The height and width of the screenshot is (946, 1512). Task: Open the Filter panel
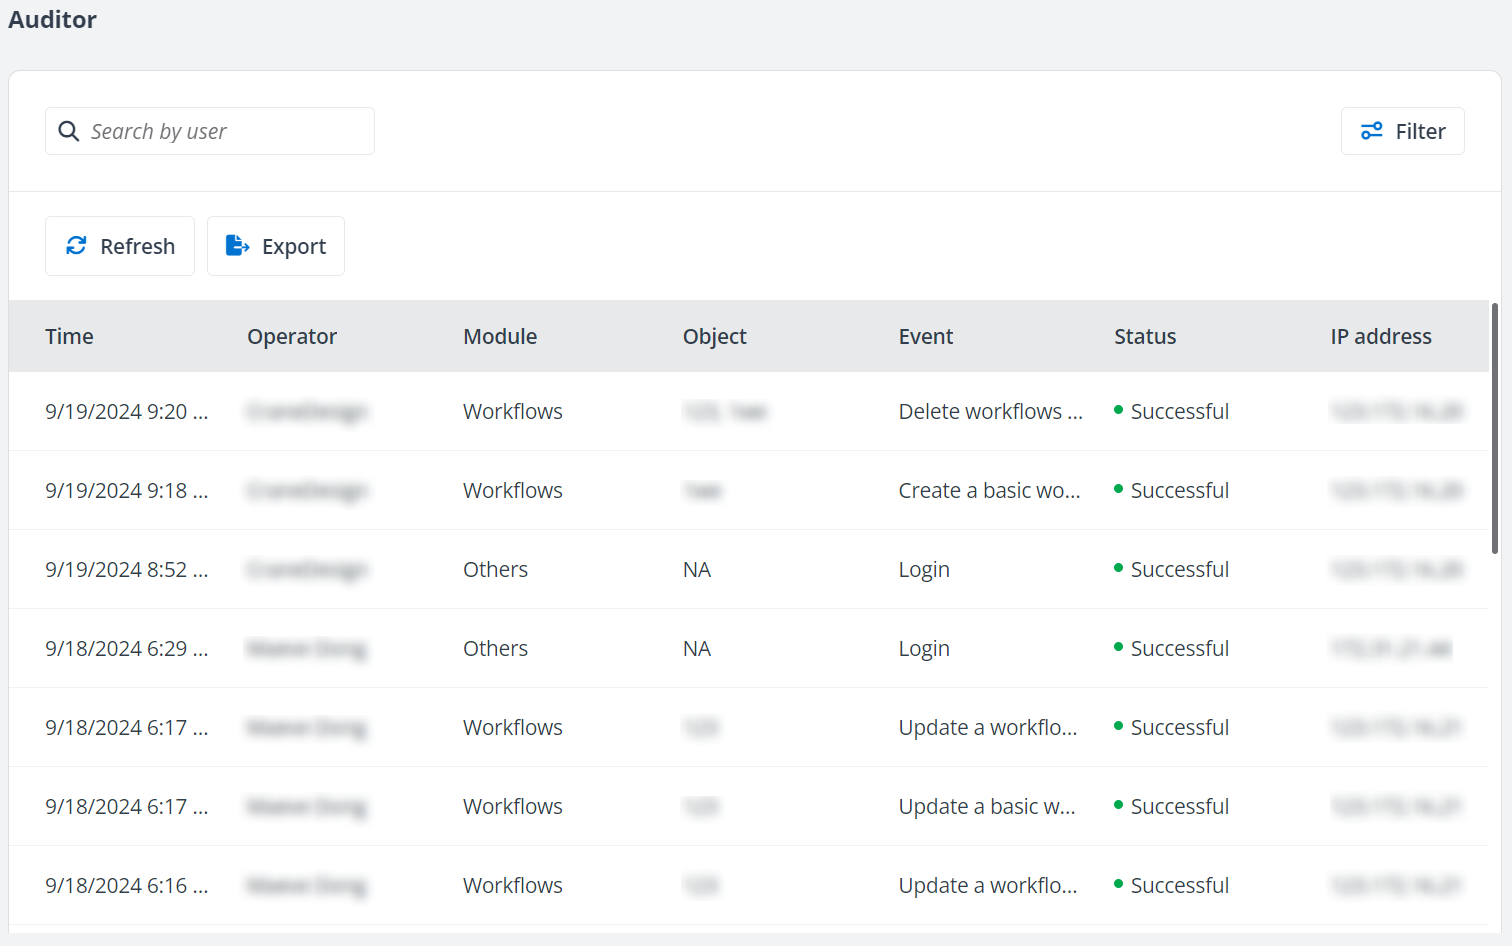1403,131
